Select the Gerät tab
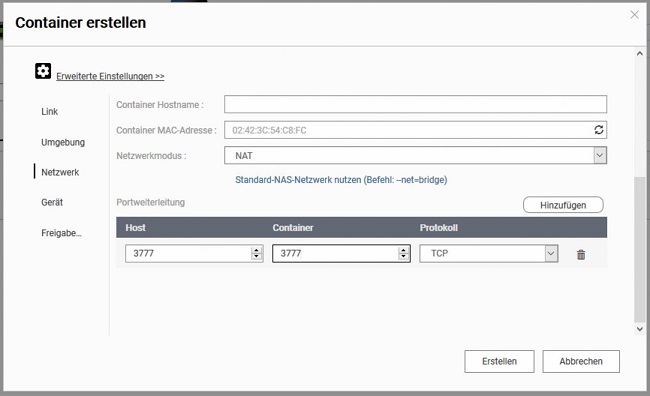 click(x=52, y=202)
